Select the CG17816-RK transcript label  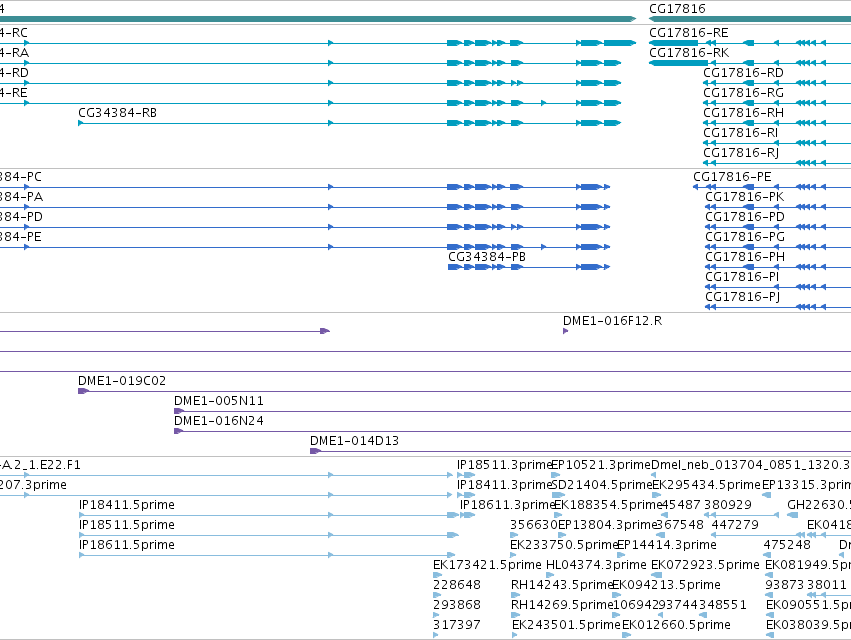[689, 53]
